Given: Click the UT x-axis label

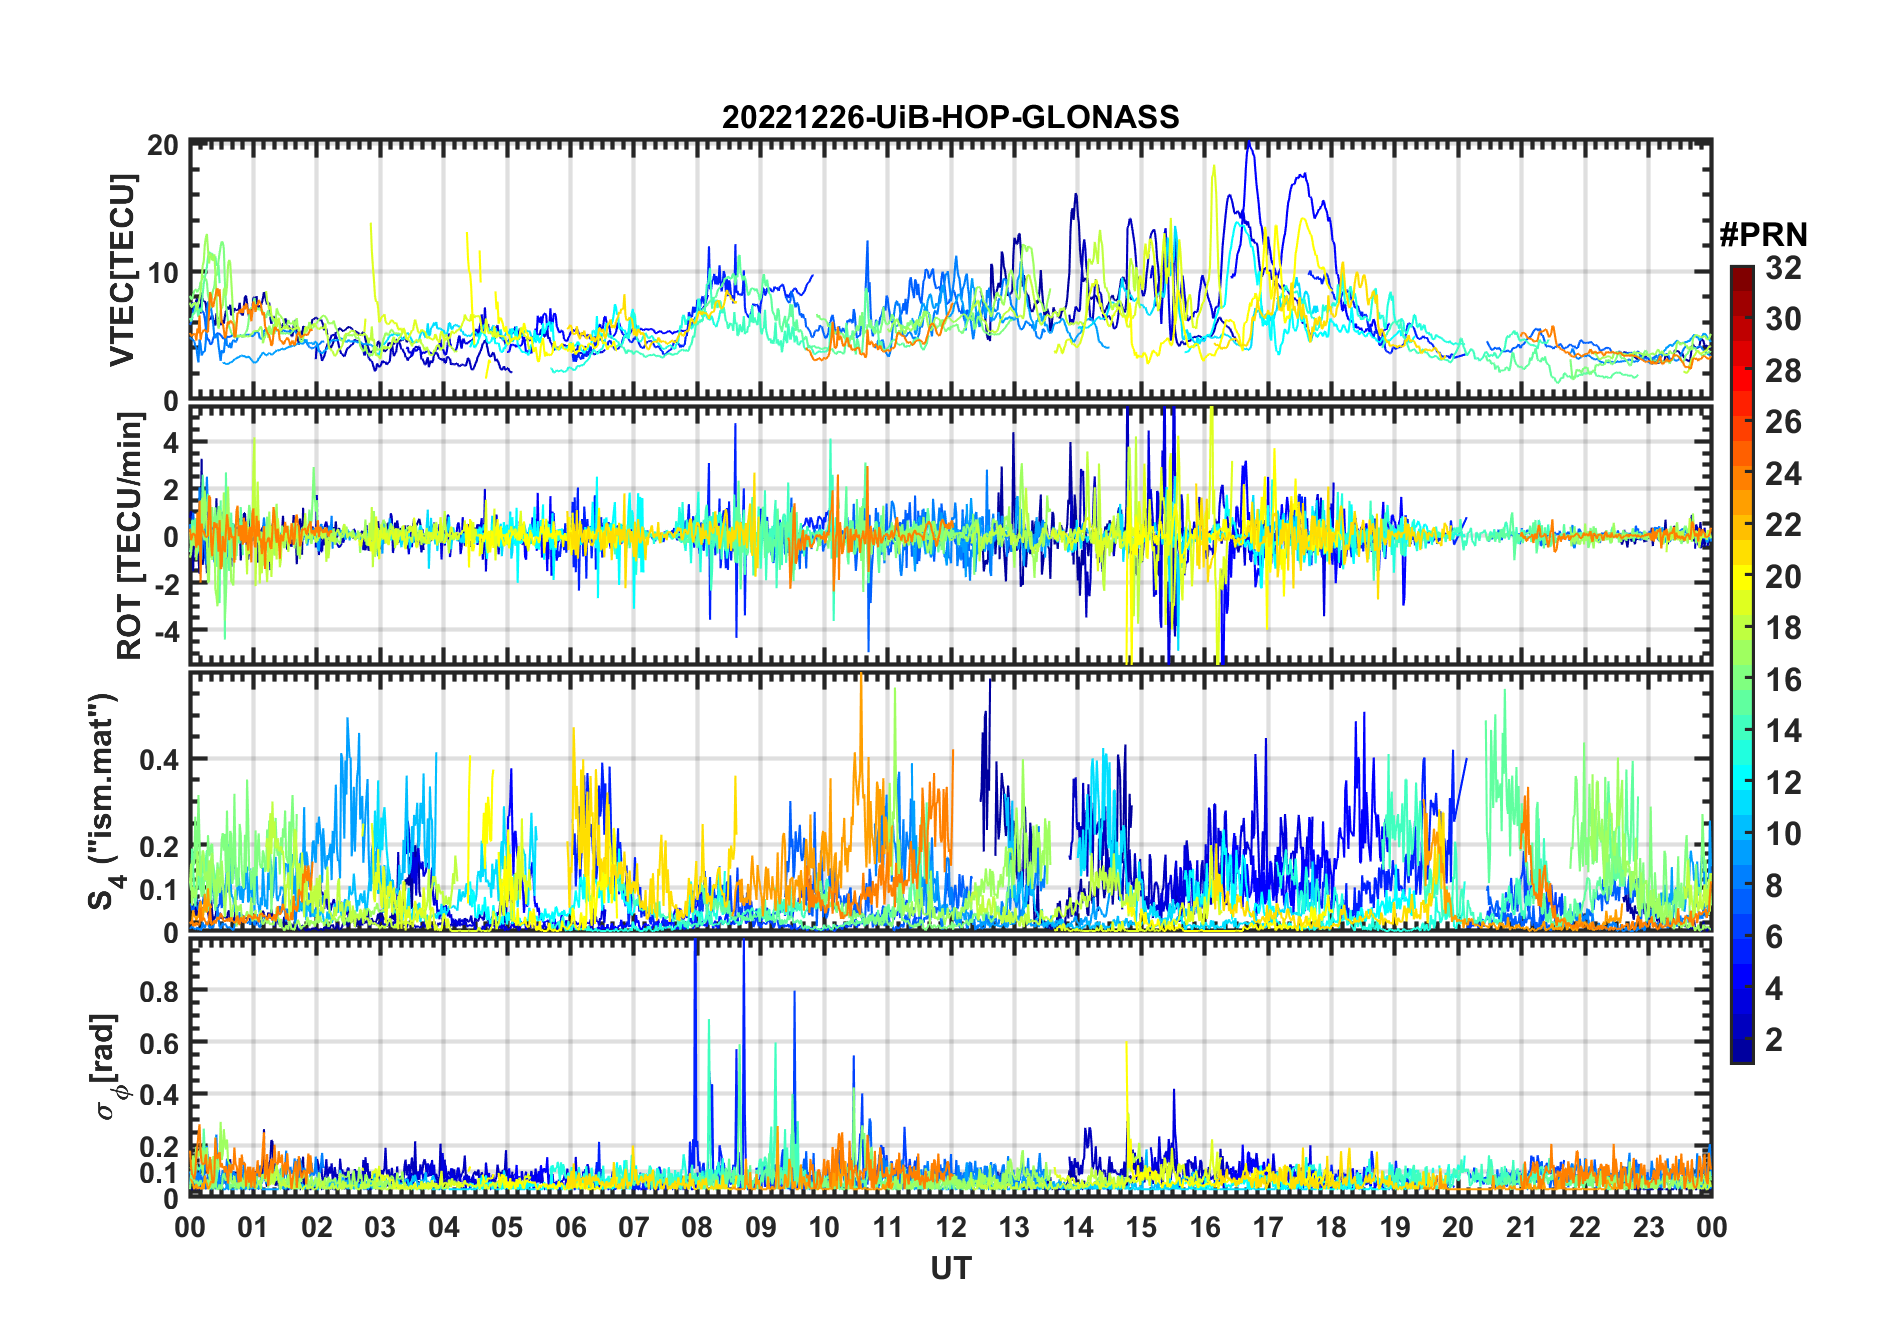Looking at the screenshot, I should tap(950, 1268).
